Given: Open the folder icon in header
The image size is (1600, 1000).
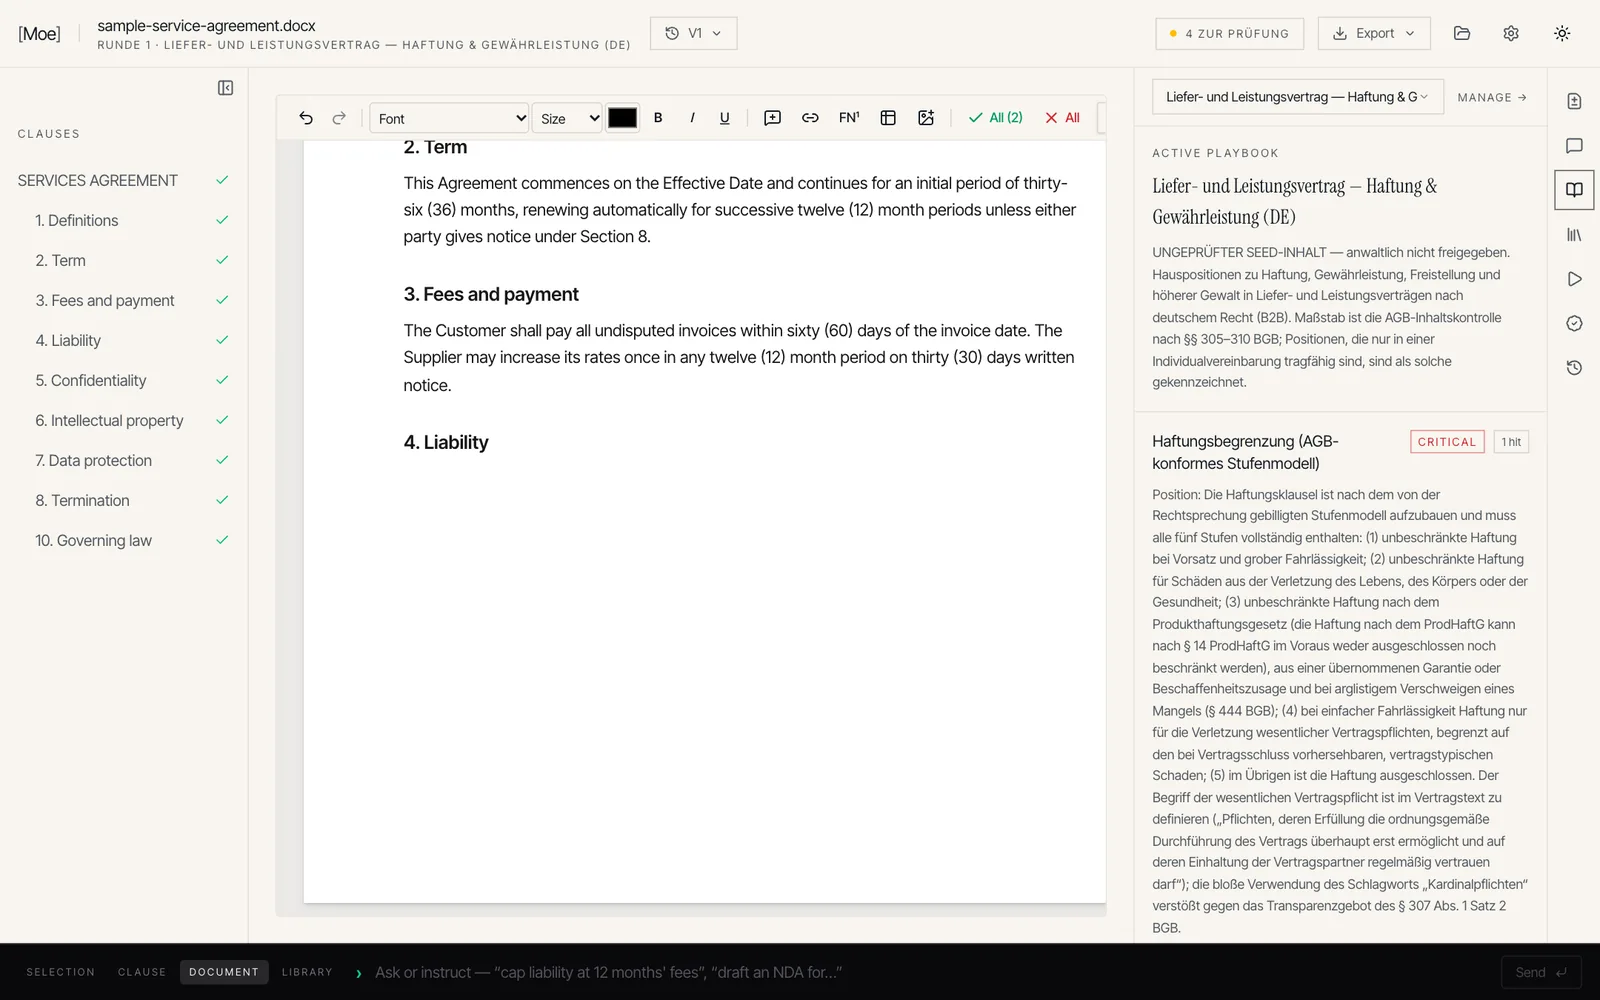Looking at the screenshot, I should click(x=1462, y=33).
